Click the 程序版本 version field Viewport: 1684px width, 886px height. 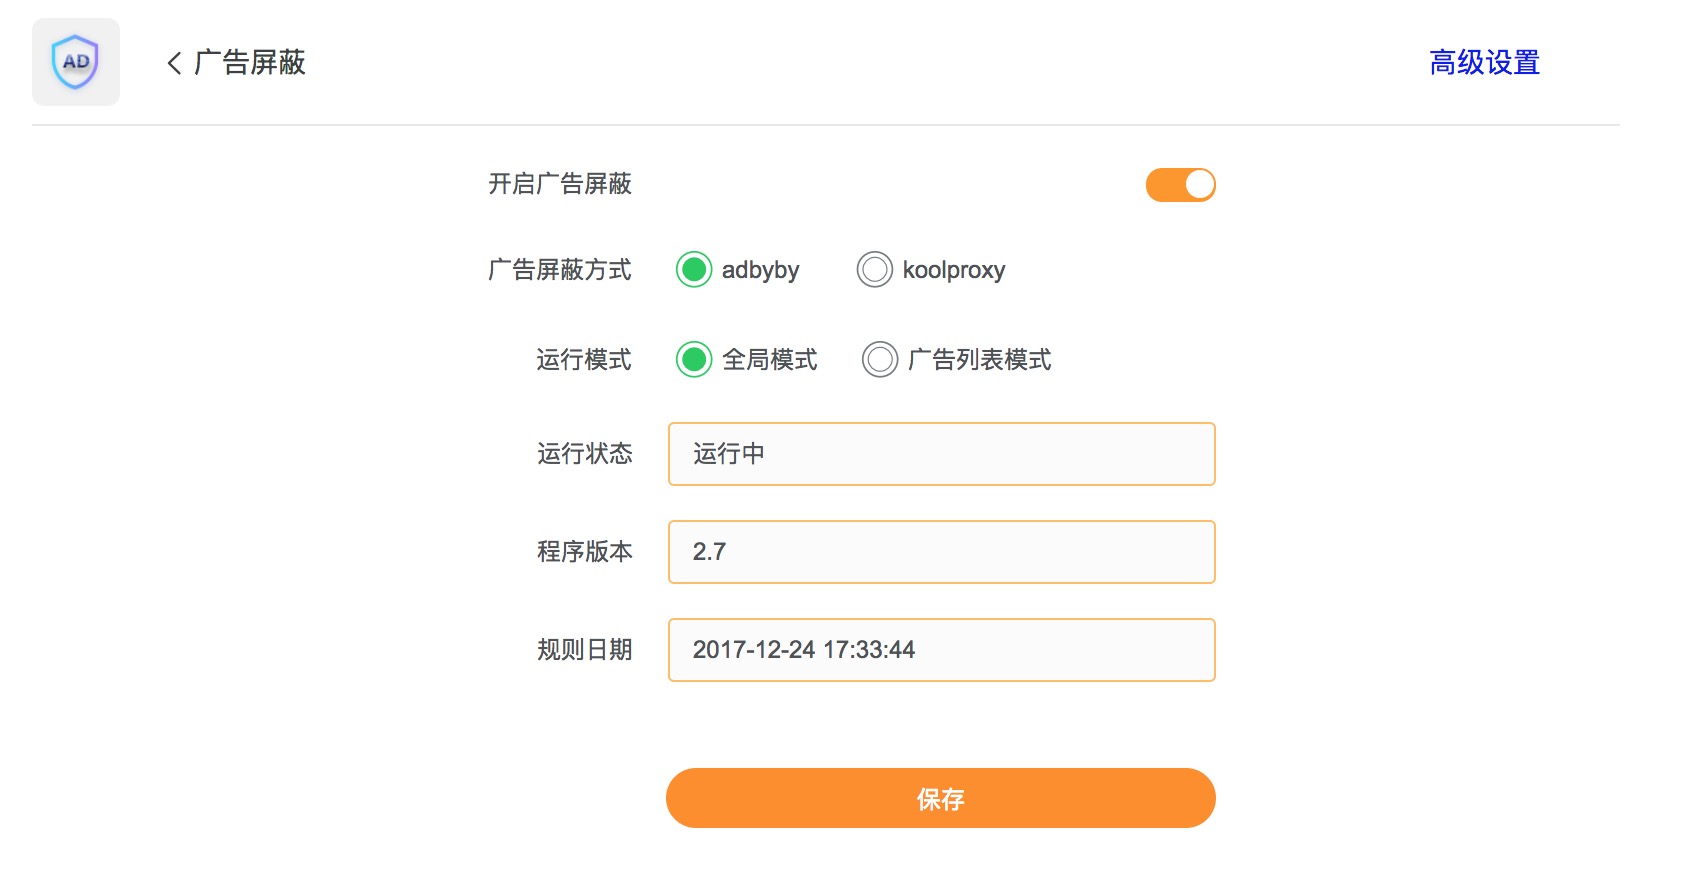[941, 551]
